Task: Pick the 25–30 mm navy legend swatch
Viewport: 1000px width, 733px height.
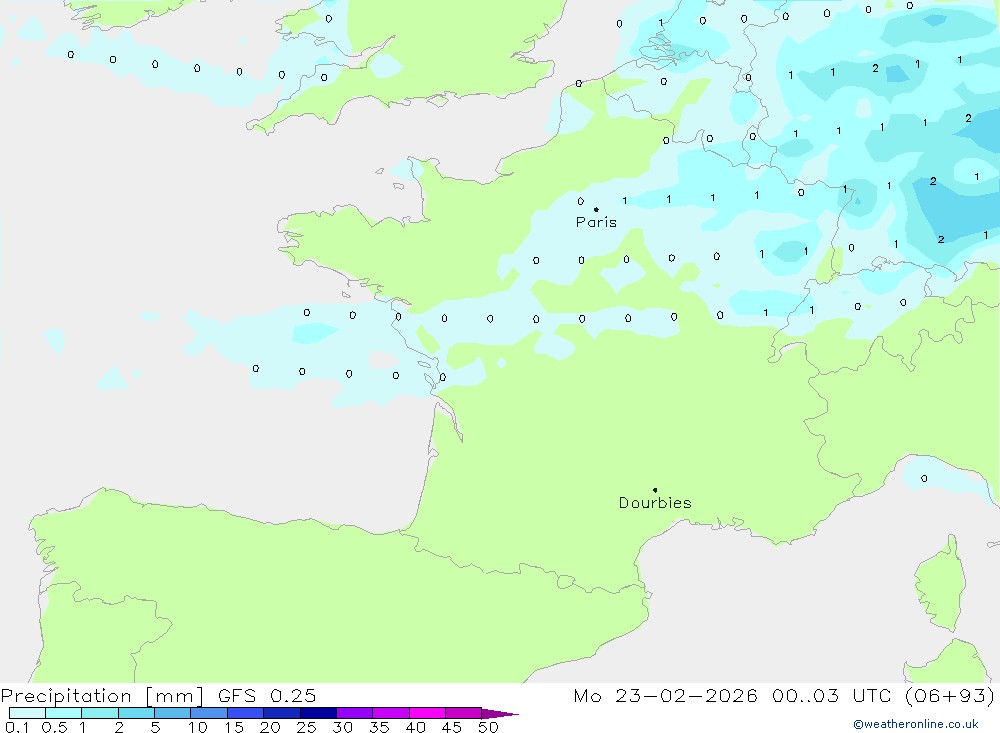Action: (318, 713)
